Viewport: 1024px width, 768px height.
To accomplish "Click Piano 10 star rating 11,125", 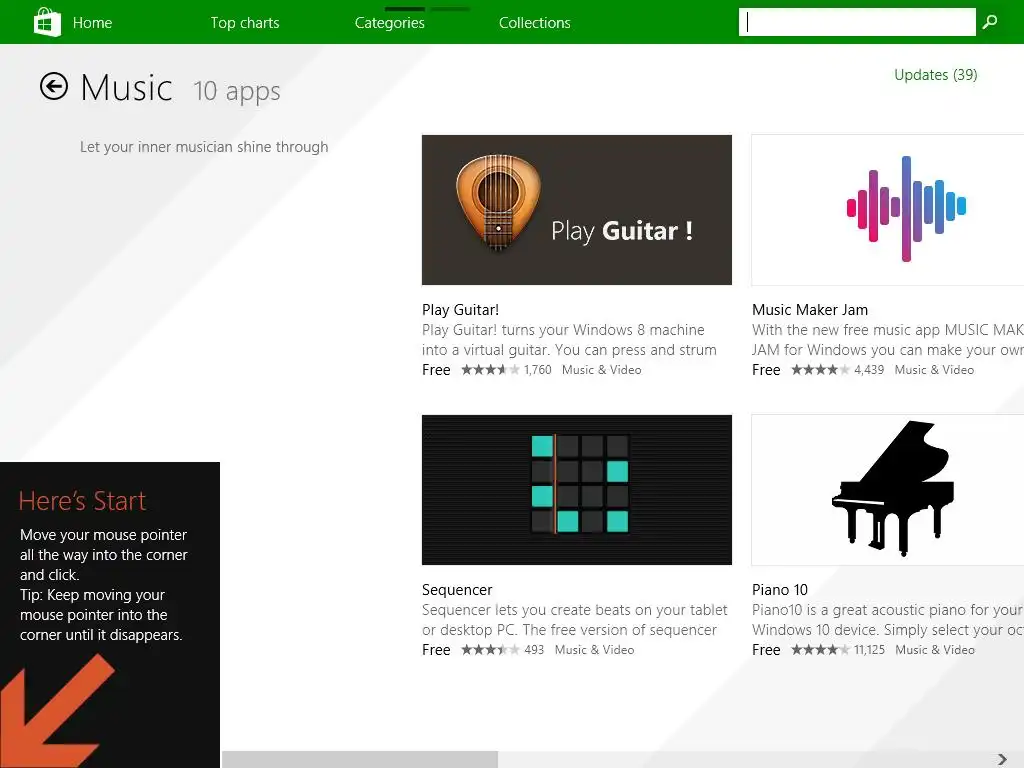I will click(x=838, y=650).
